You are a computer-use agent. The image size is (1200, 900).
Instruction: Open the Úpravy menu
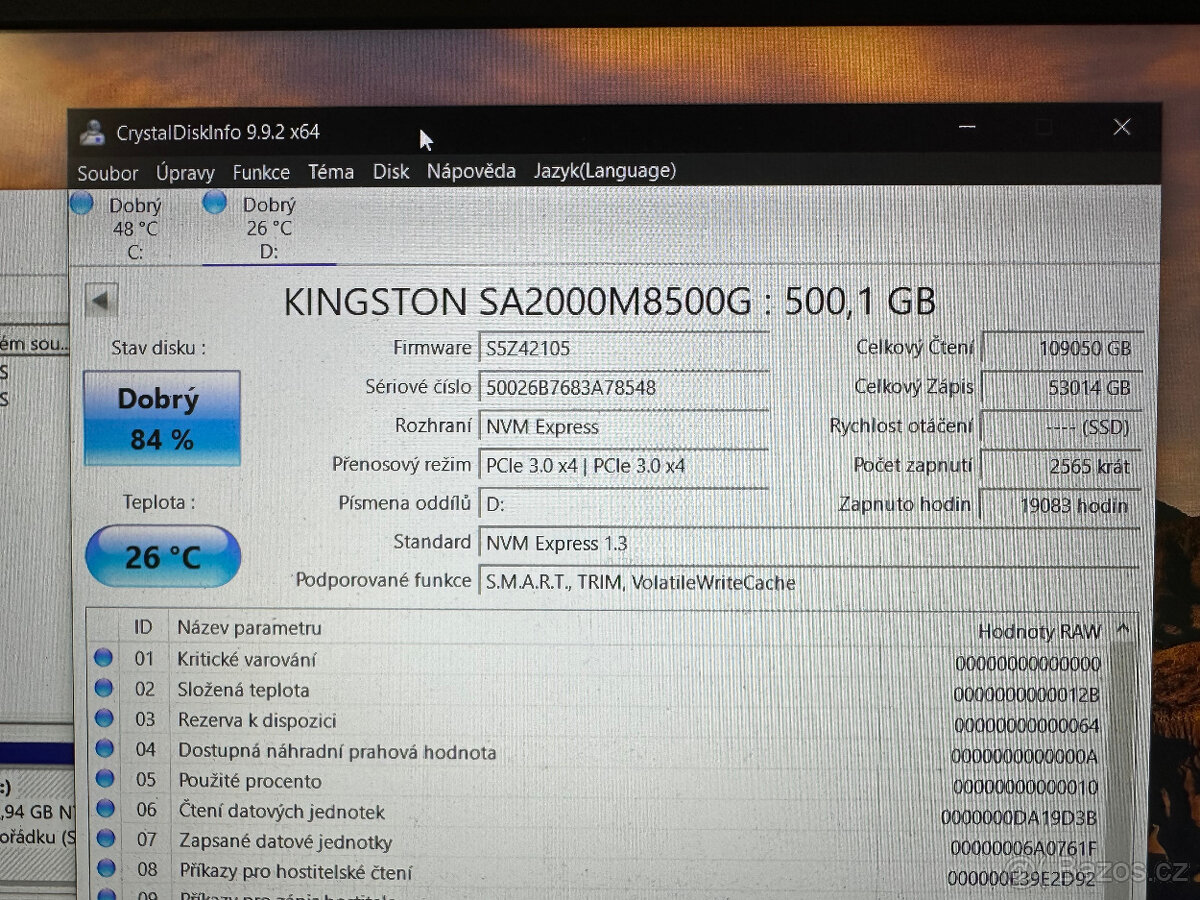click(185, 173)
